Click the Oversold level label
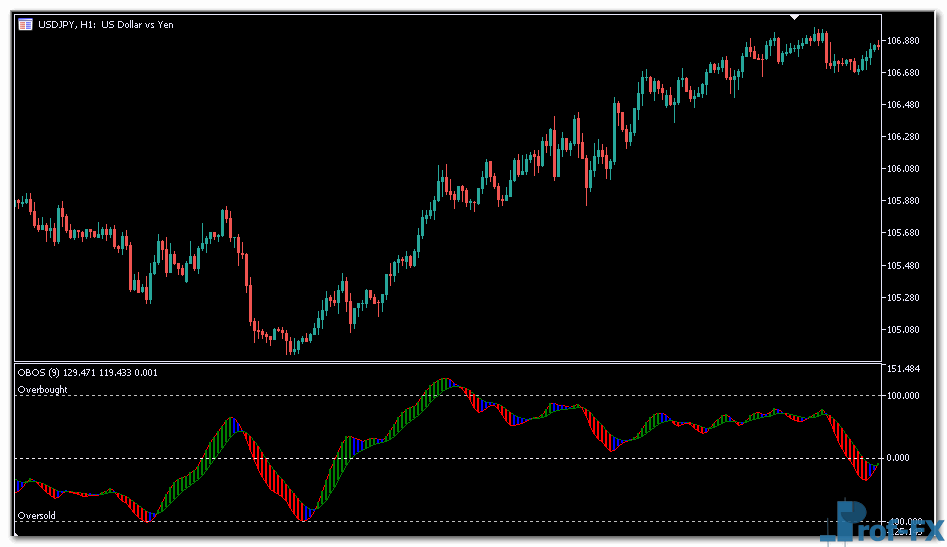Image resolution: width=947 pixels, height=547 pixels. (37, 515)
